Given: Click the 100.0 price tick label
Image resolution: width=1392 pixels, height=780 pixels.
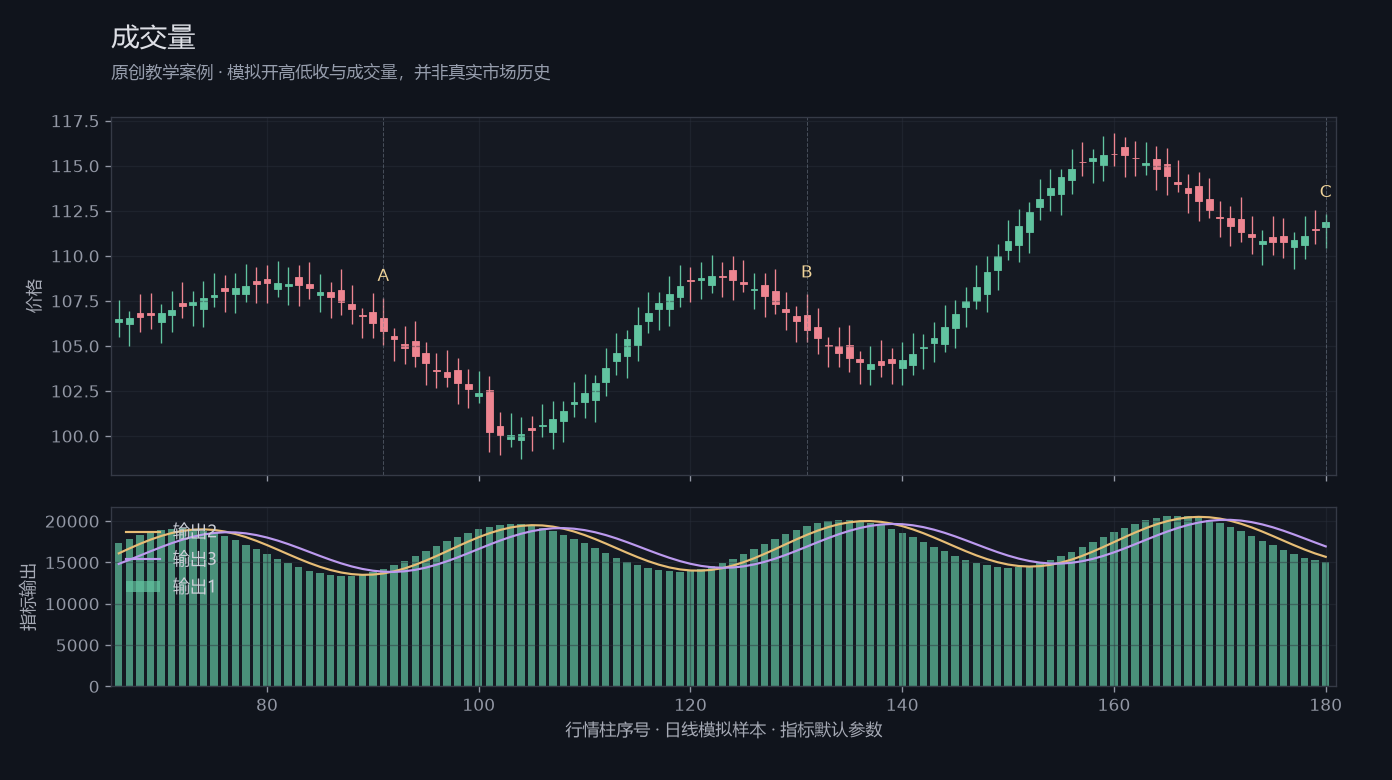Looking at the screenshot, I should point(75,436).
